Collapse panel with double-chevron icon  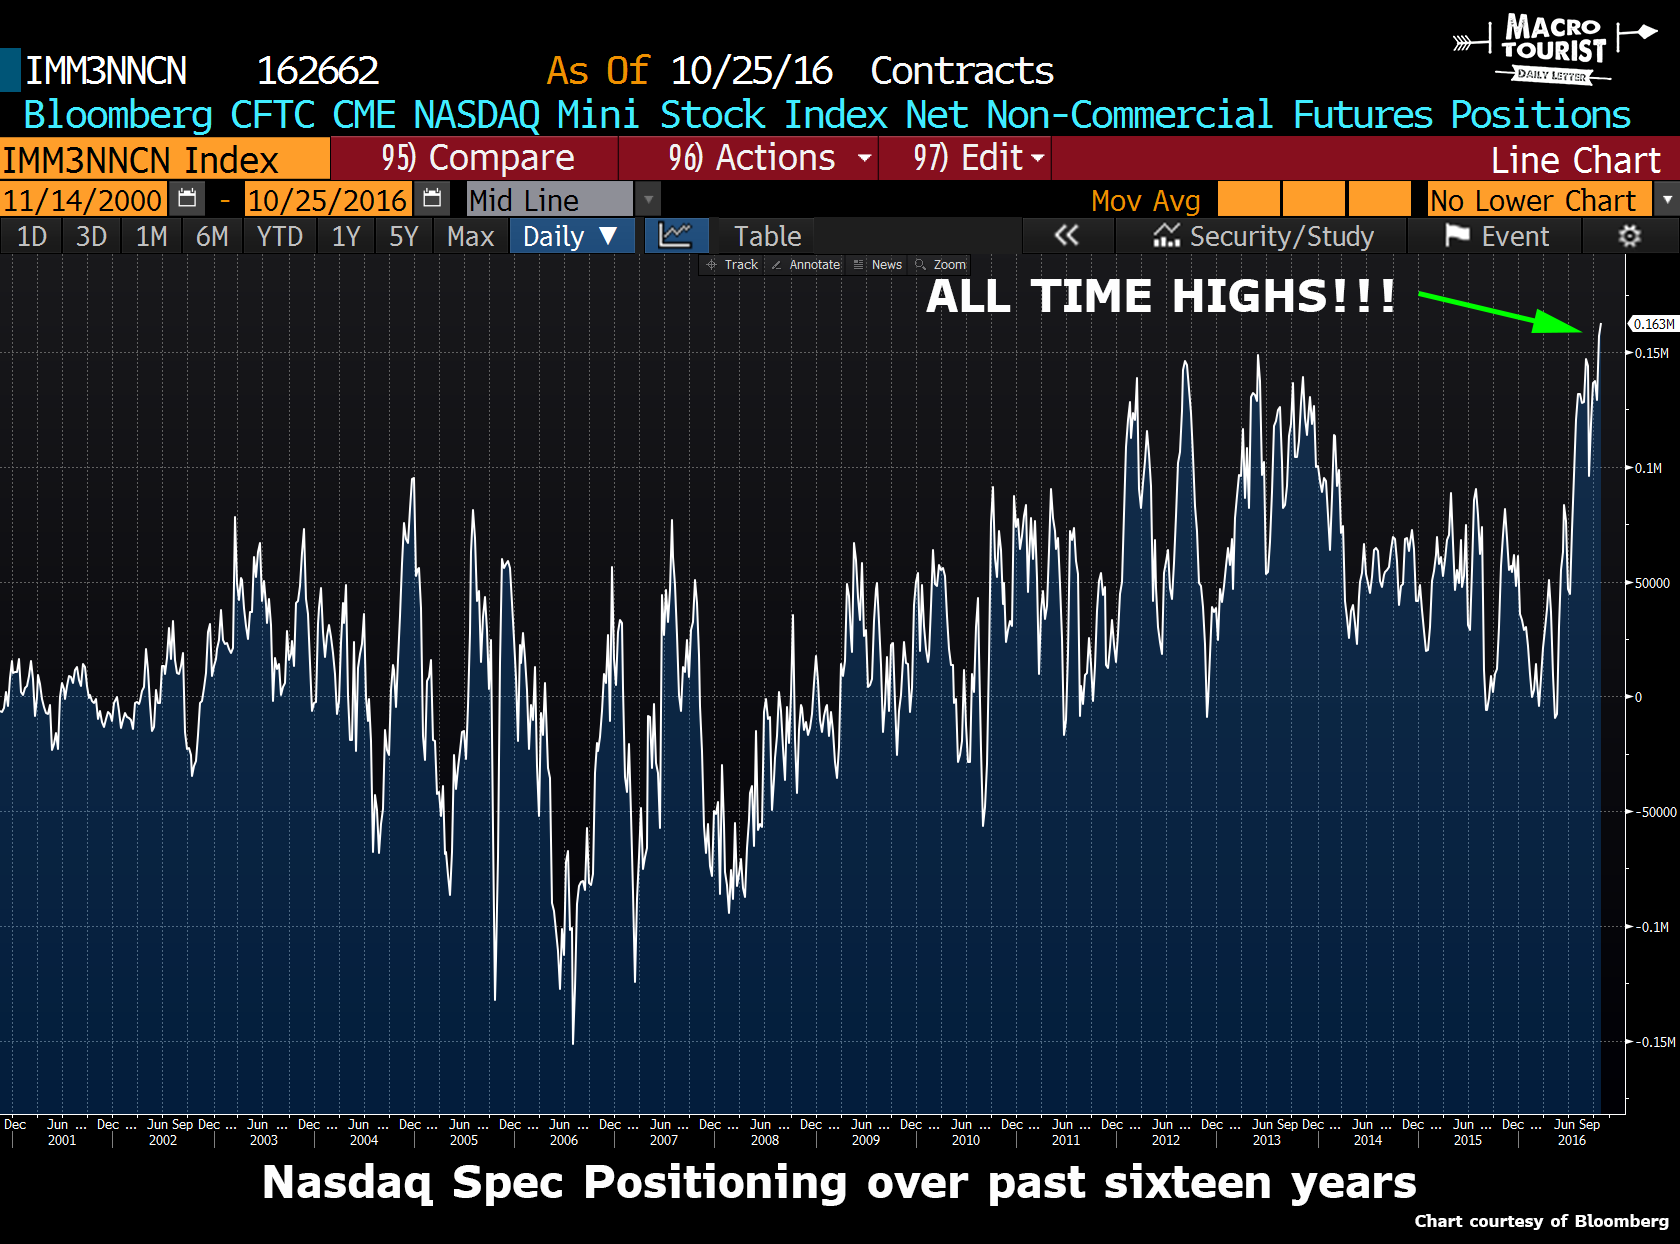[1067, 236]
